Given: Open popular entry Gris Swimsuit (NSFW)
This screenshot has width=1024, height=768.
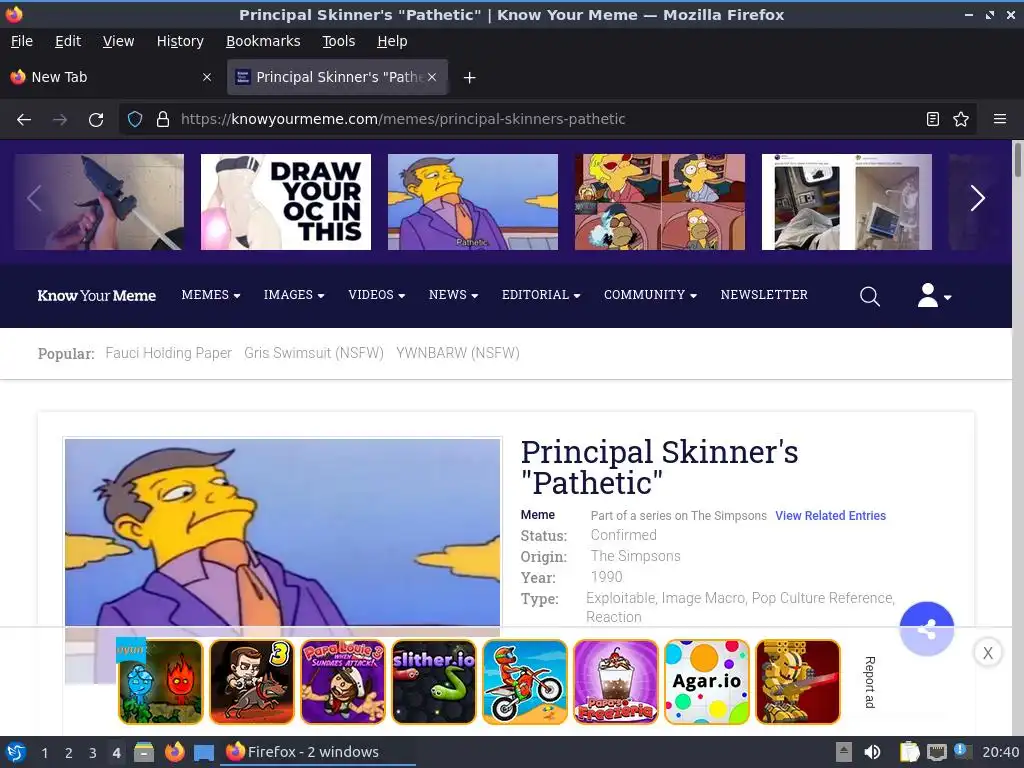Looking at the screenshot, I should [313, 353].
